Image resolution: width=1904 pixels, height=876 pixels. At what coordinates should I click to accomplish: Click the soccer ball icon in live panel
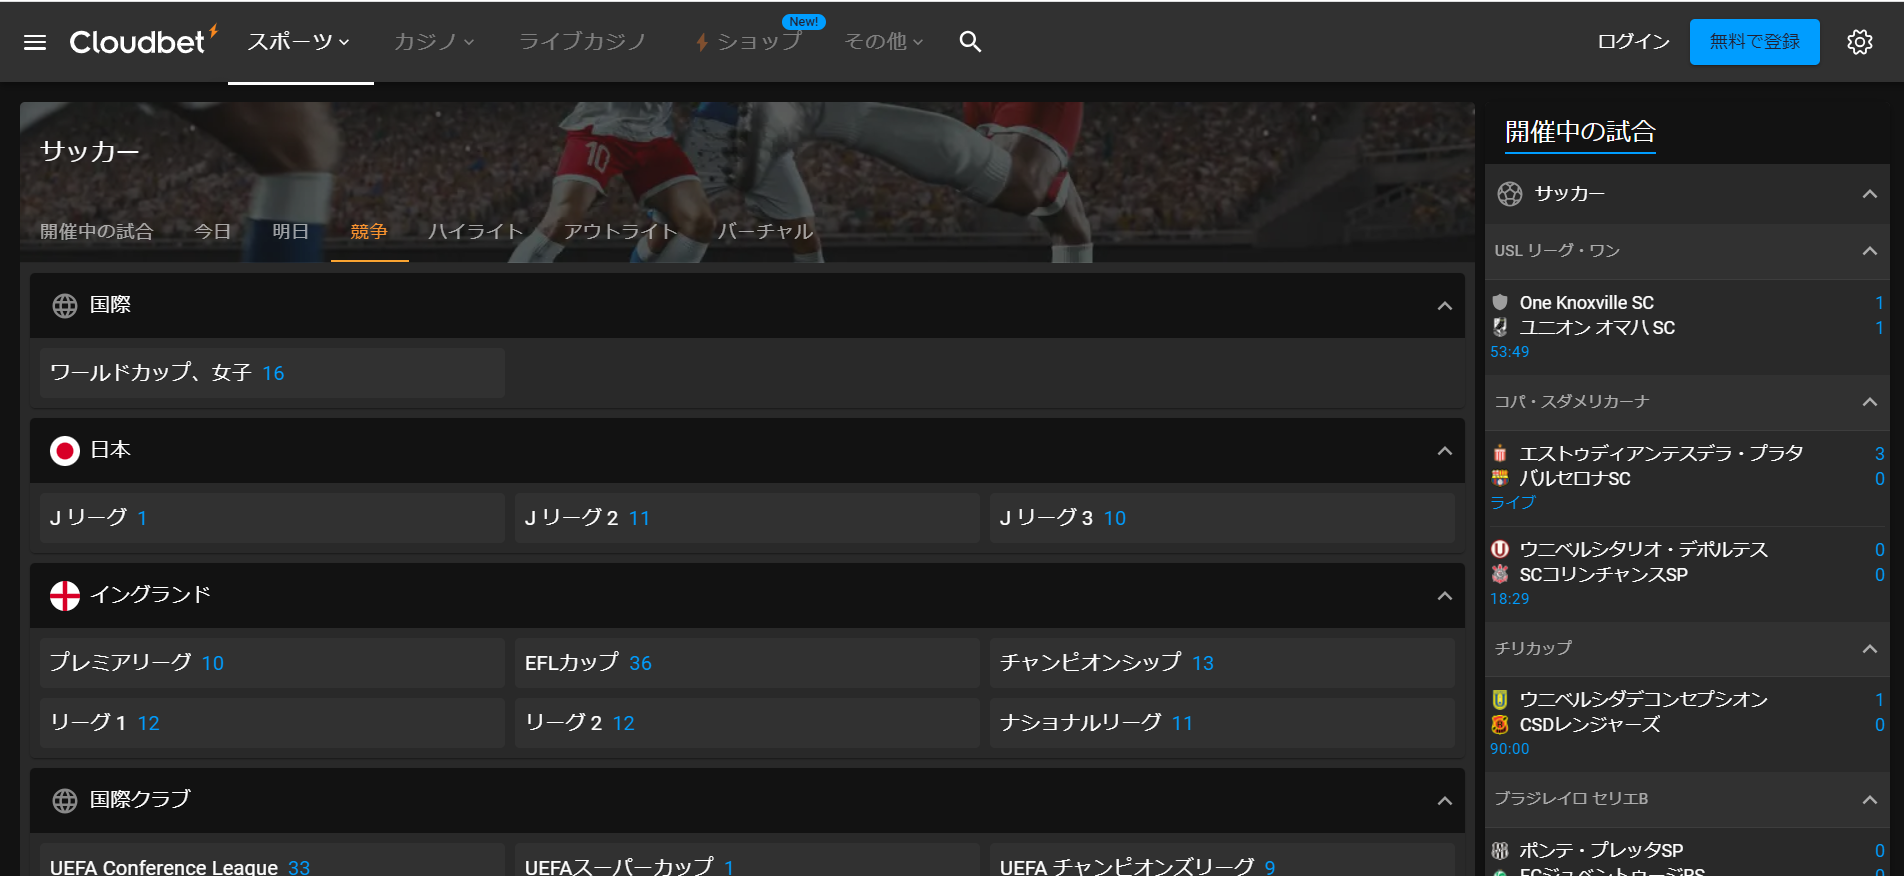(x=1510, y=194)
